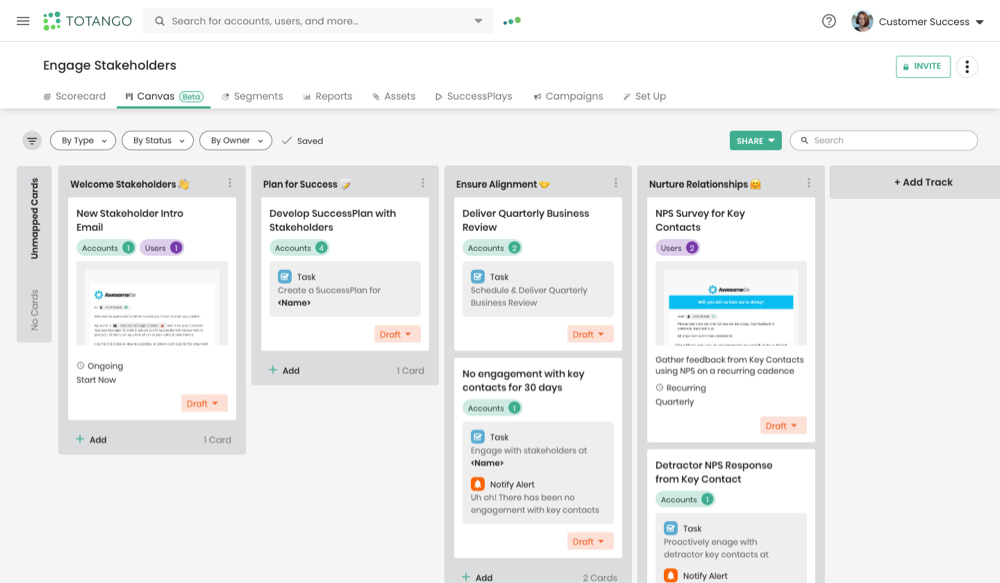Open NPS survey email preview thumbnail
Screen dimensions: 1000x583
pyautogui.click(x=731, y=304)
